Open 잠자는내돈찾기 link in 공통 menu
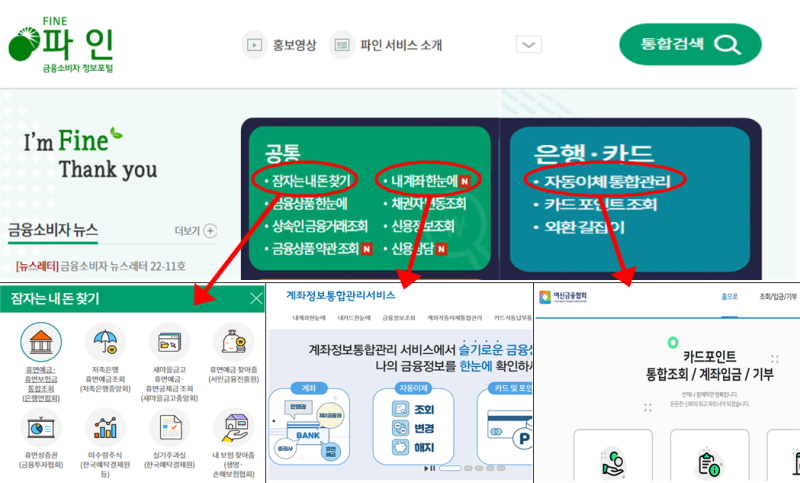 [310, 181]
